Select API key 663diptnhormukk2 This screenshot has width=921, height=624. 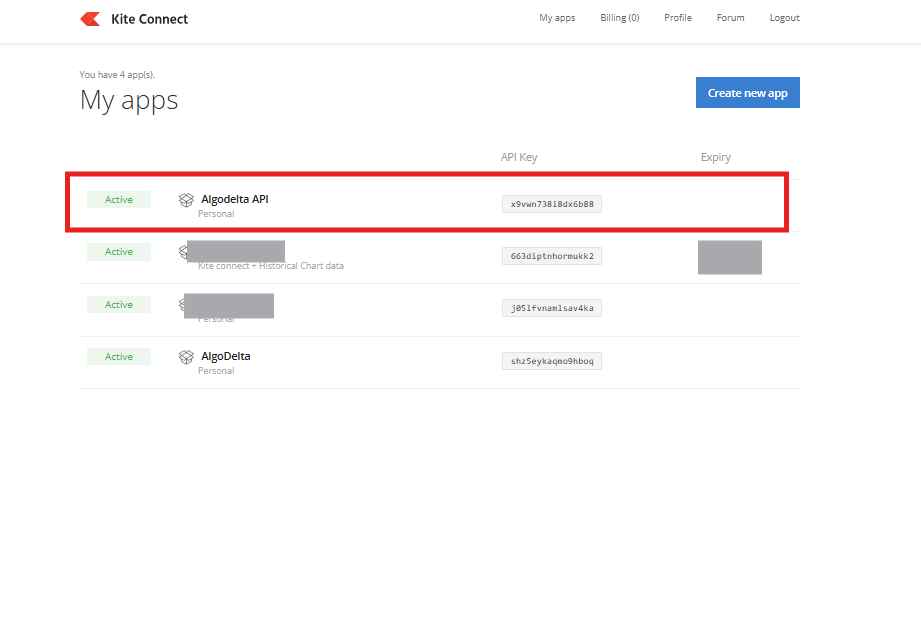pyautogui.click(x=552, y=256)
